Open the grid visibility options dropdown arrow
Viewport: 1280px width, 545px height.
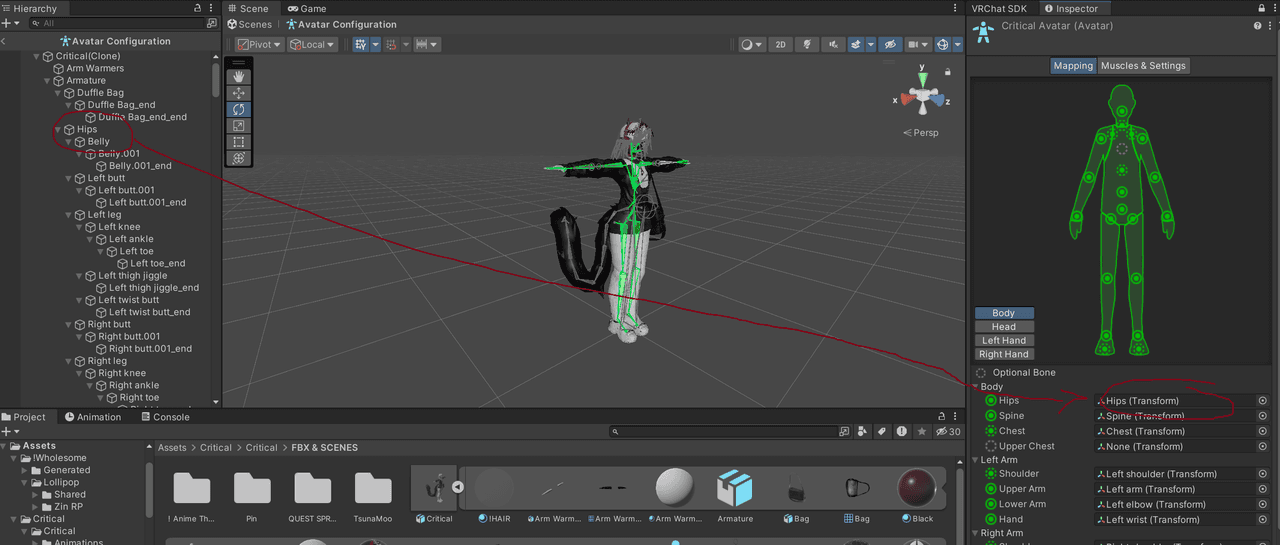coord(375,44)
